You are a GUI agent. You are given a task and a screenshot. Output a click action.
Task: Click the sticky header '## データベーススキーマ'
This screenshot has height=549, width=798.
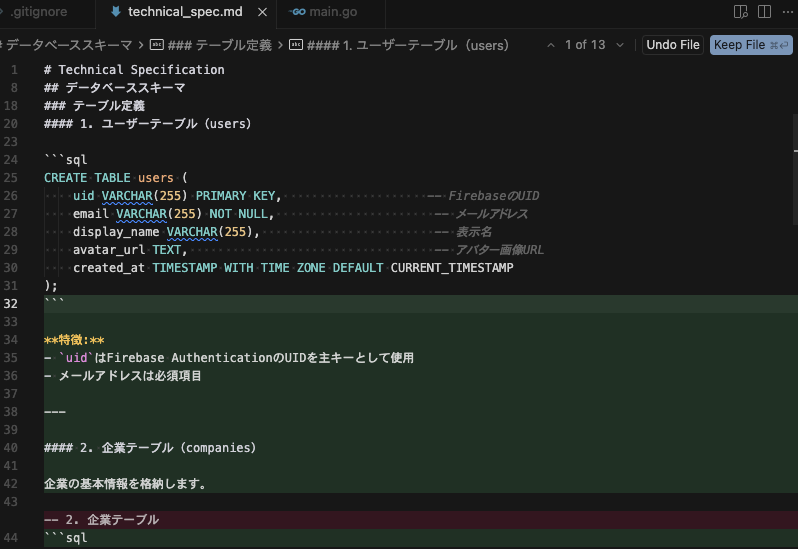(x=115, y=88)
